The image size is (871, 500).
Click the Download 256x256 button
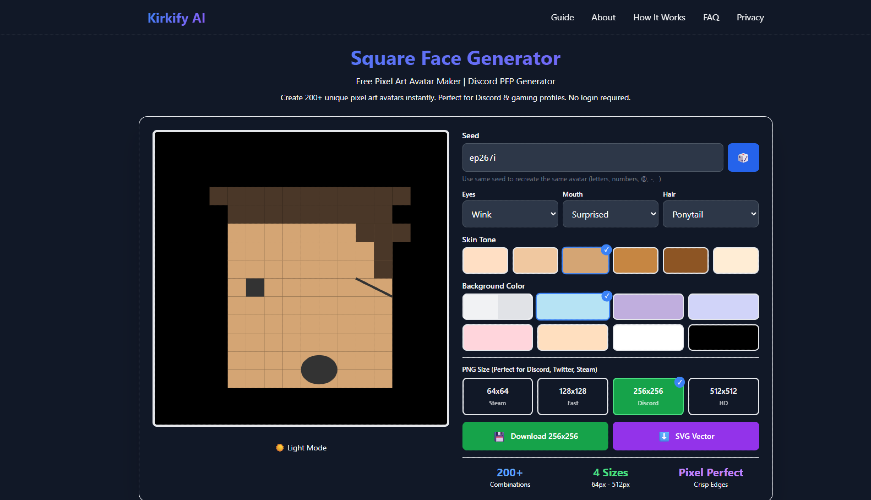click(x=535, y=436)
